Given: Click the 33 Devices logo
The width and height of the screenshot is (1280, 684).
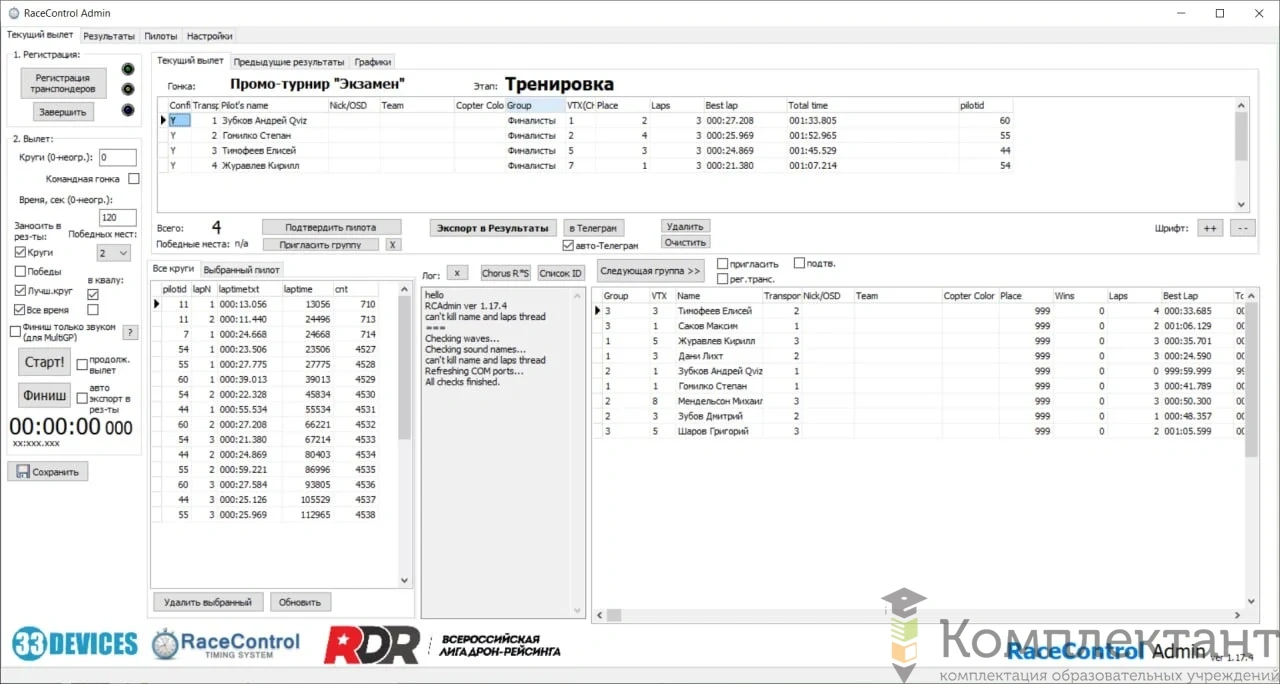Looking at the screenshot, I should (75, 643).
